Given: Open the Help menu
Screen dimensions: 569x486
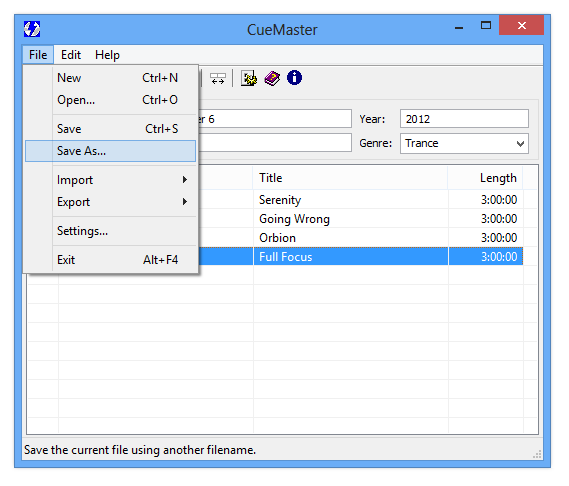Looking at the screenshot, I should 107,55.
